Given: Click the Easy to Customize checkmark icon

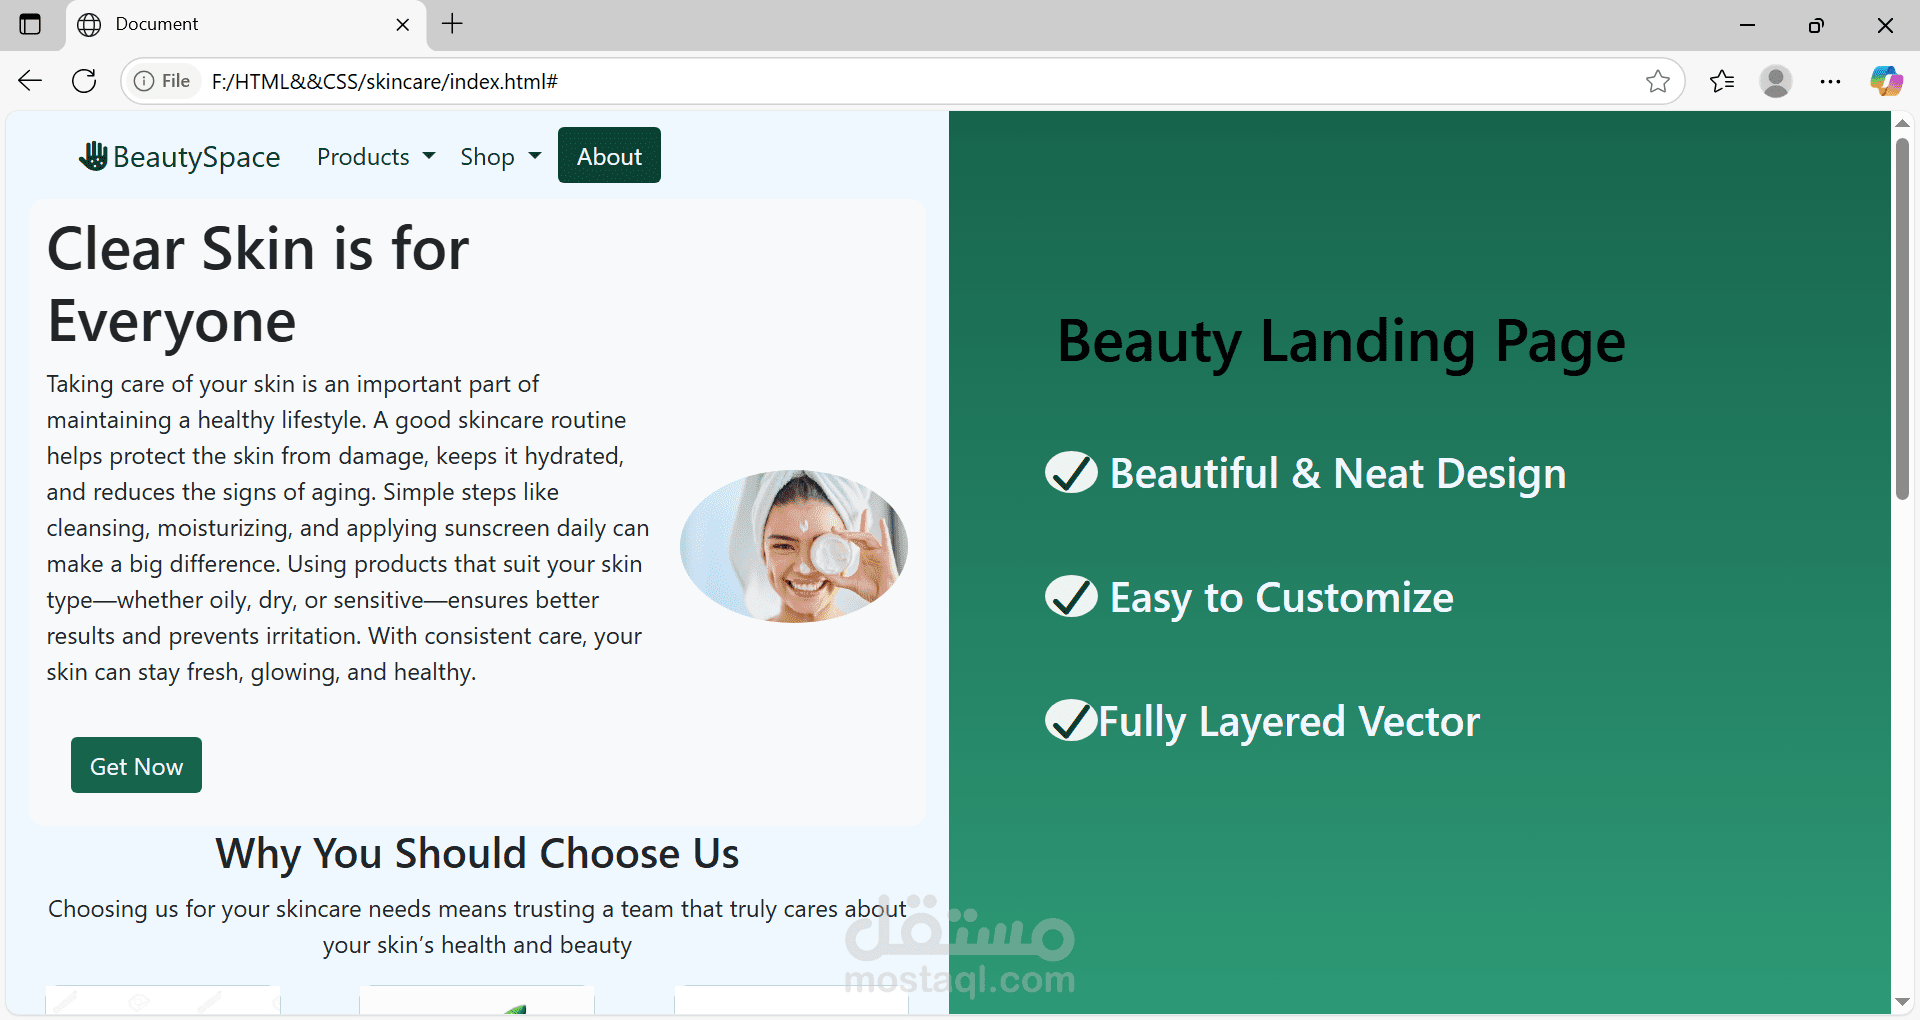Looking at the screenshot, I should pyautogui.click(x=1071, y=596).
